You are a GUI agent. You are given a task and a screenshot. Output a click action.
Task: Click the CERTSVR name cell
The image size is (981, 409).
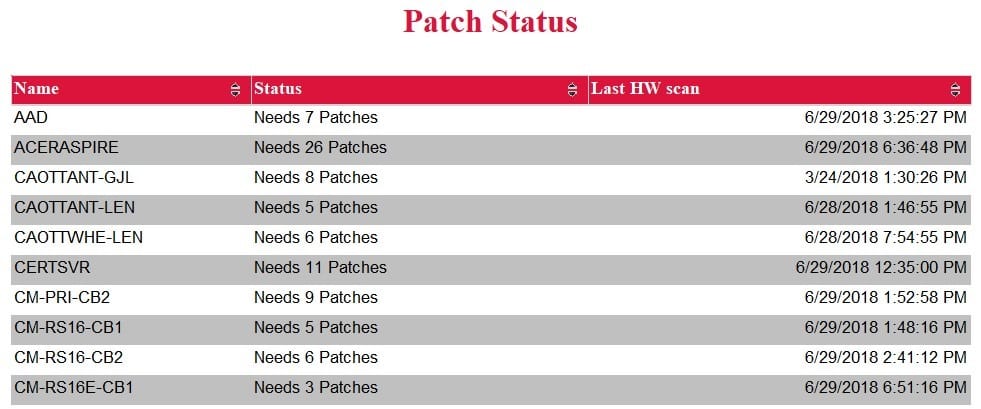click(52, 268)
